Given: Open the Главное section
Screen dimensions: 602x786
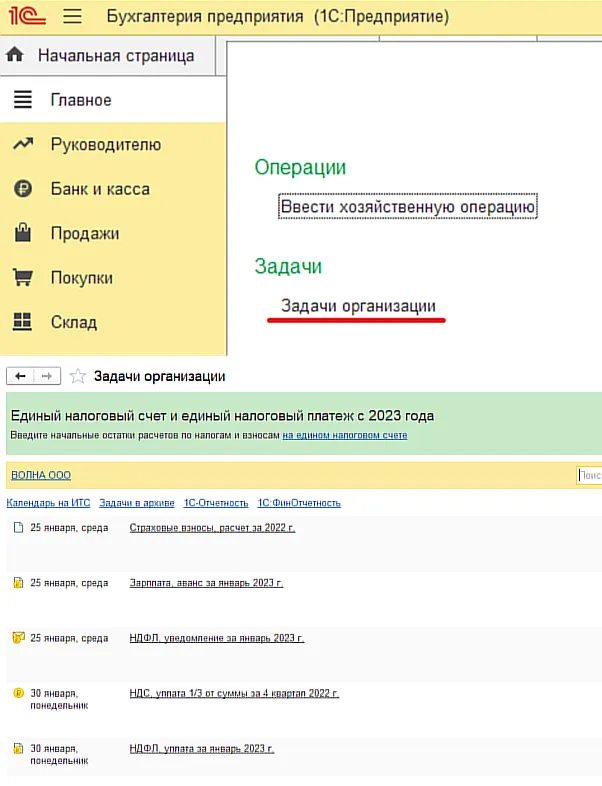Looking at the screenshot, I should click(x=81, y=100).
